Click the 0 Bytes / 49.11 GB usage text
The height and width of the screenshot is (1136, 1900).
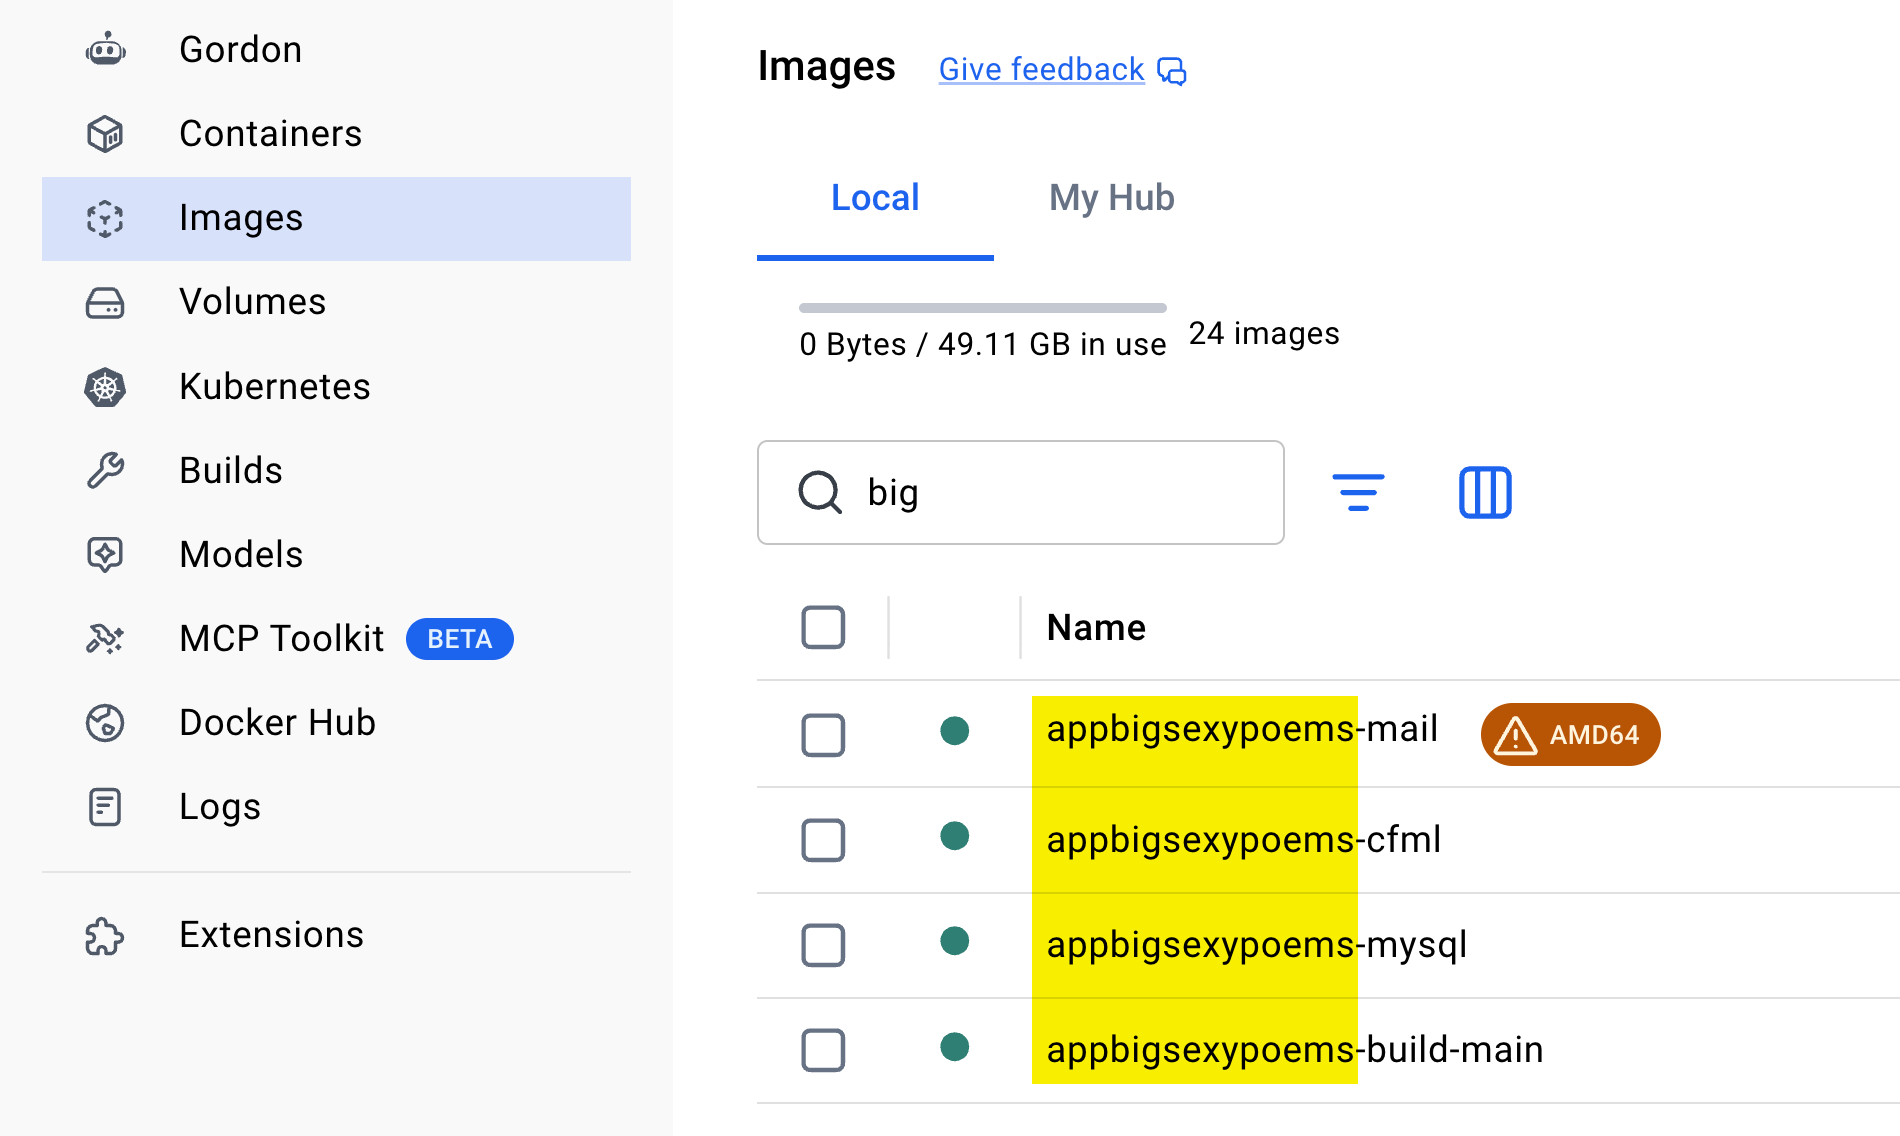pyautogui.click(x=983, y=344)
